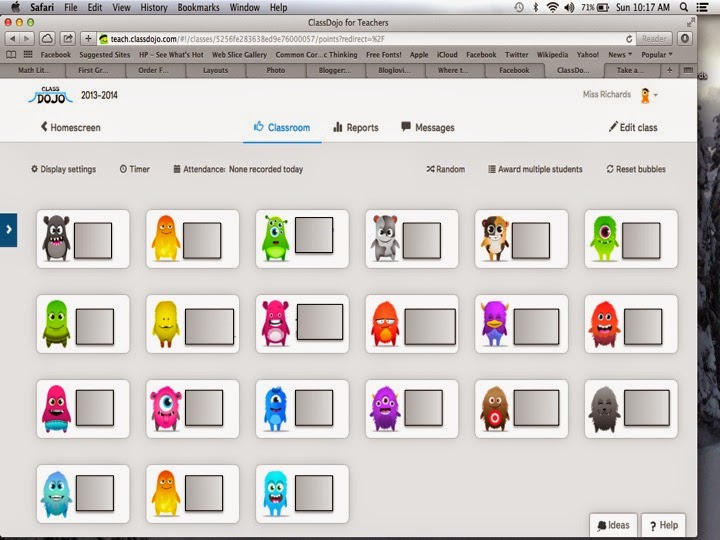Click the Share toolbar button
Image resolution: width=720 pixels, height=540 pixels.
[x=68, y=39]
